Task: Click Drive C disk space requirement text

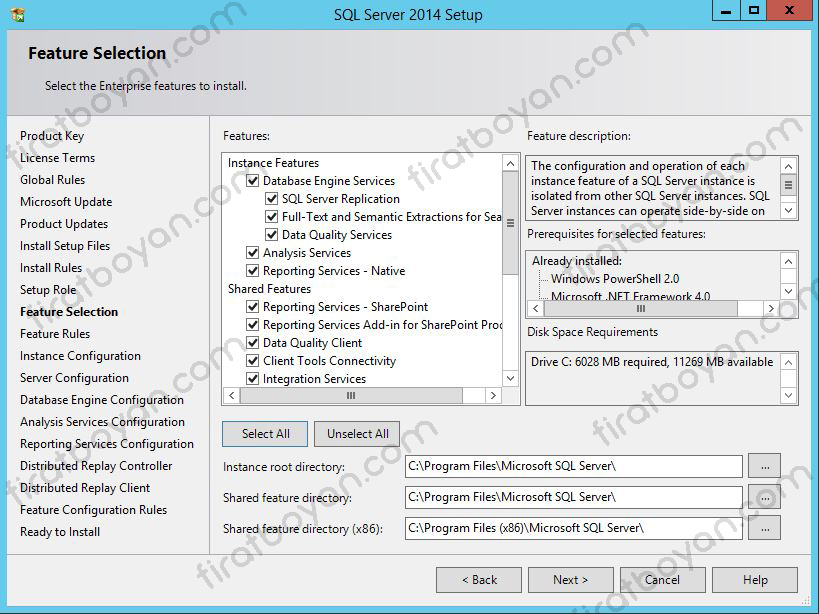Action: 652,362
